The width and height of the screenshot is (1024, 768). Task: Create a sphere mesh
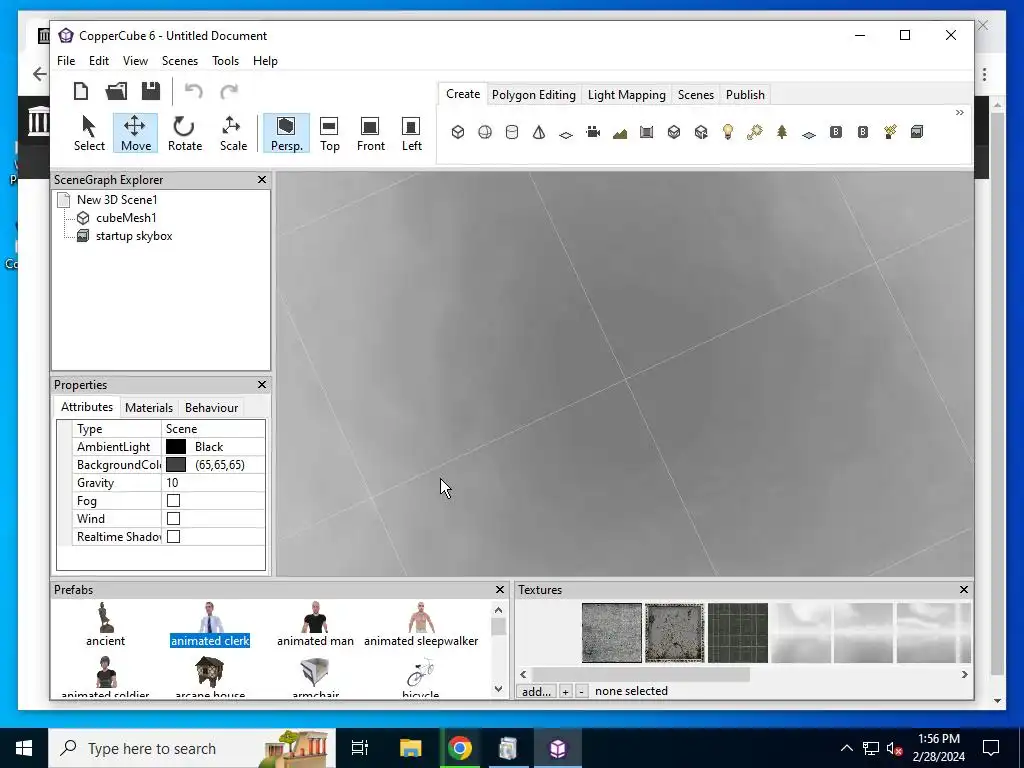485,132
